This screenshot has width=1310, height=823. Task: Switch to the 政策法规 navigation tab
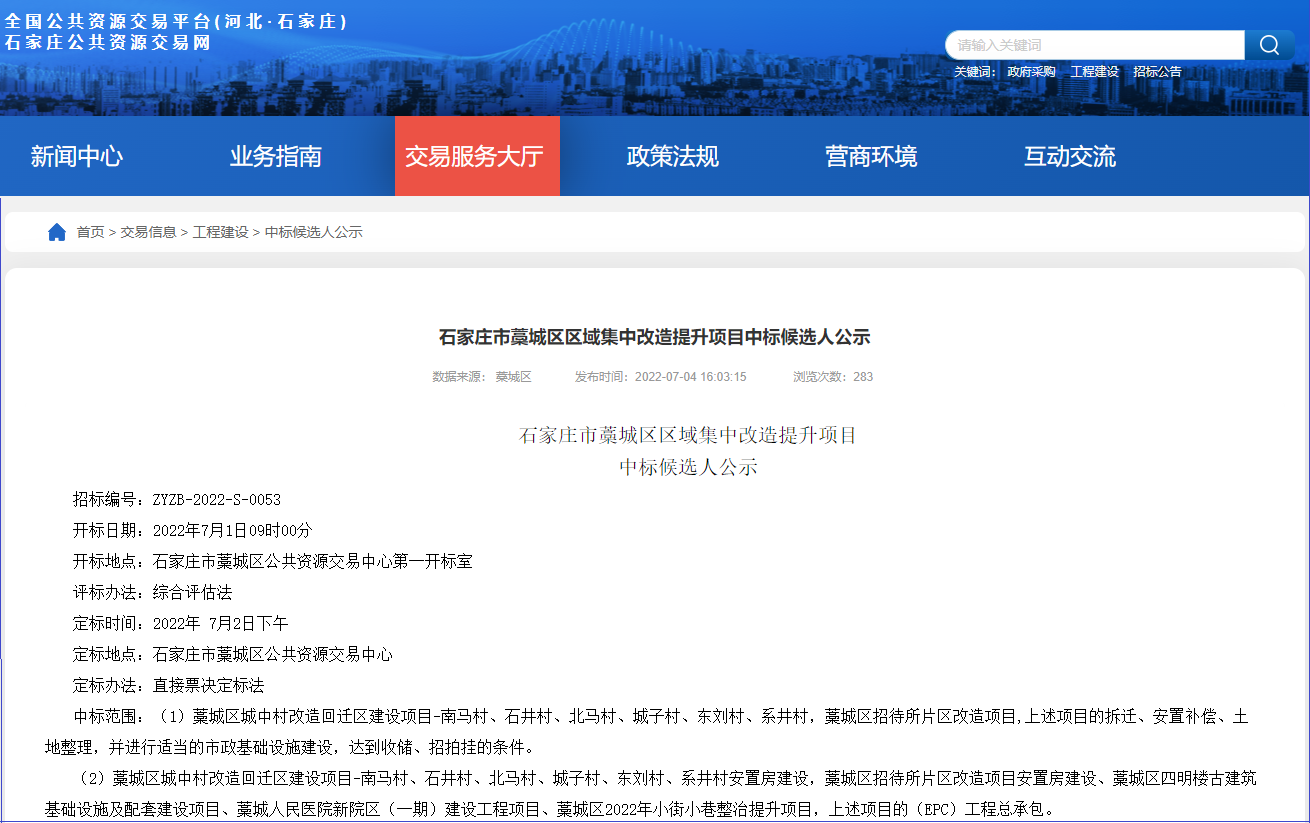coord(673,157)
